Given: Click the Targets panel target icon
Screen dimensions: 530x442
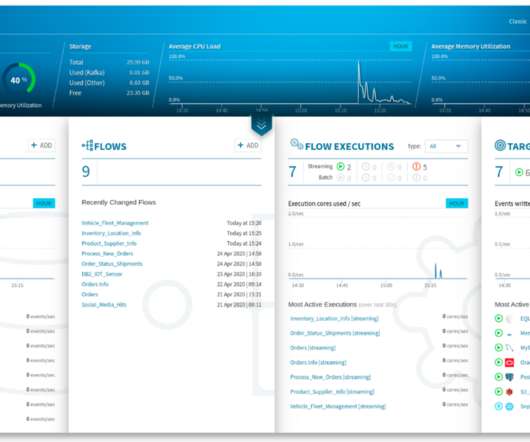Looking at the screenshot, I should [x=500, y=145].
